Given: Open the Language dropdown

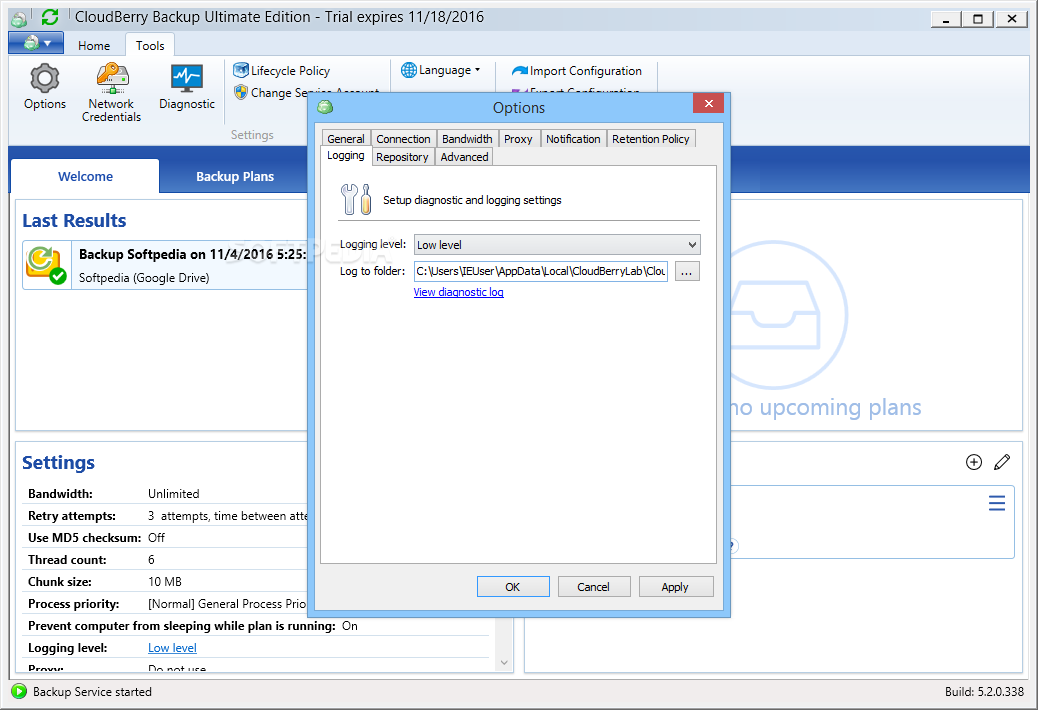Looking at the screenshot, I should click(441, 70).
